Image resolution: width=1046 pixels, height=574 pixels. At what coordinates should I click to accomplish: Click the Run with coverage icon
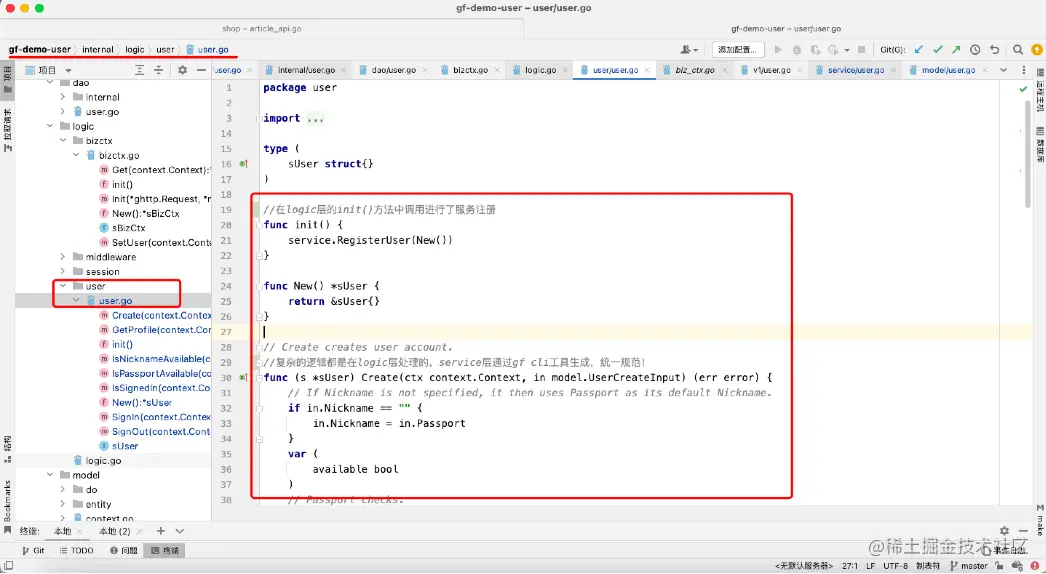815,49
